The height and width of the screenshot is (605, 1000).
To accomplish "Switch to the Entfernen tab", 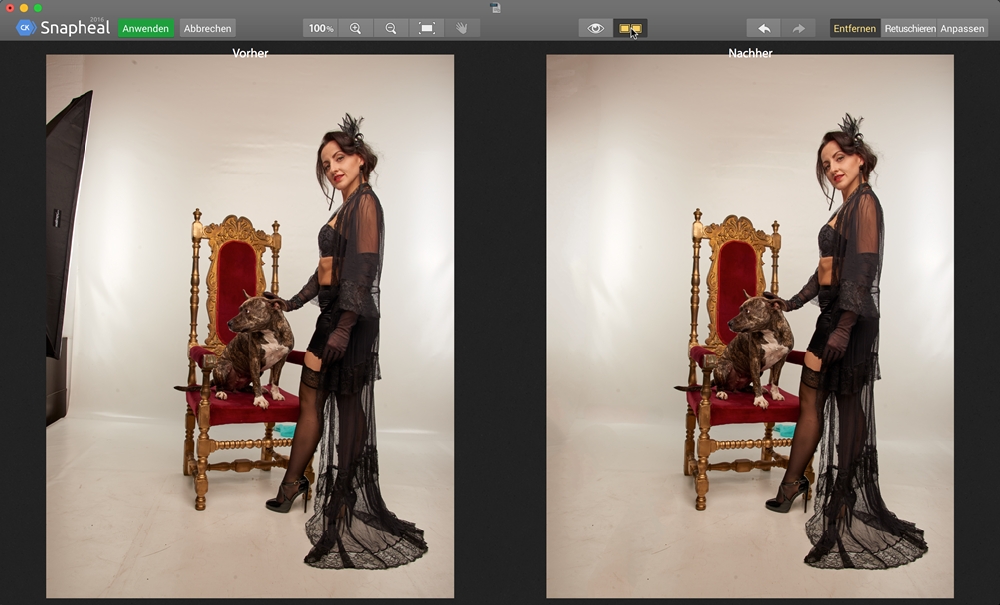I will tap(855, 28).
